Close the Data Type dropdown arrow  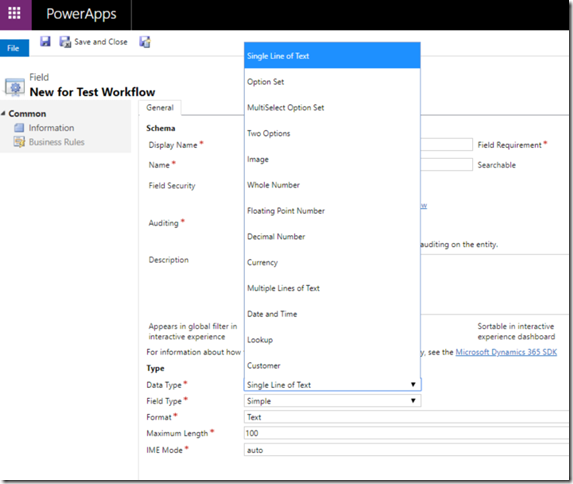pyautogui.click(x=413, y=385)
